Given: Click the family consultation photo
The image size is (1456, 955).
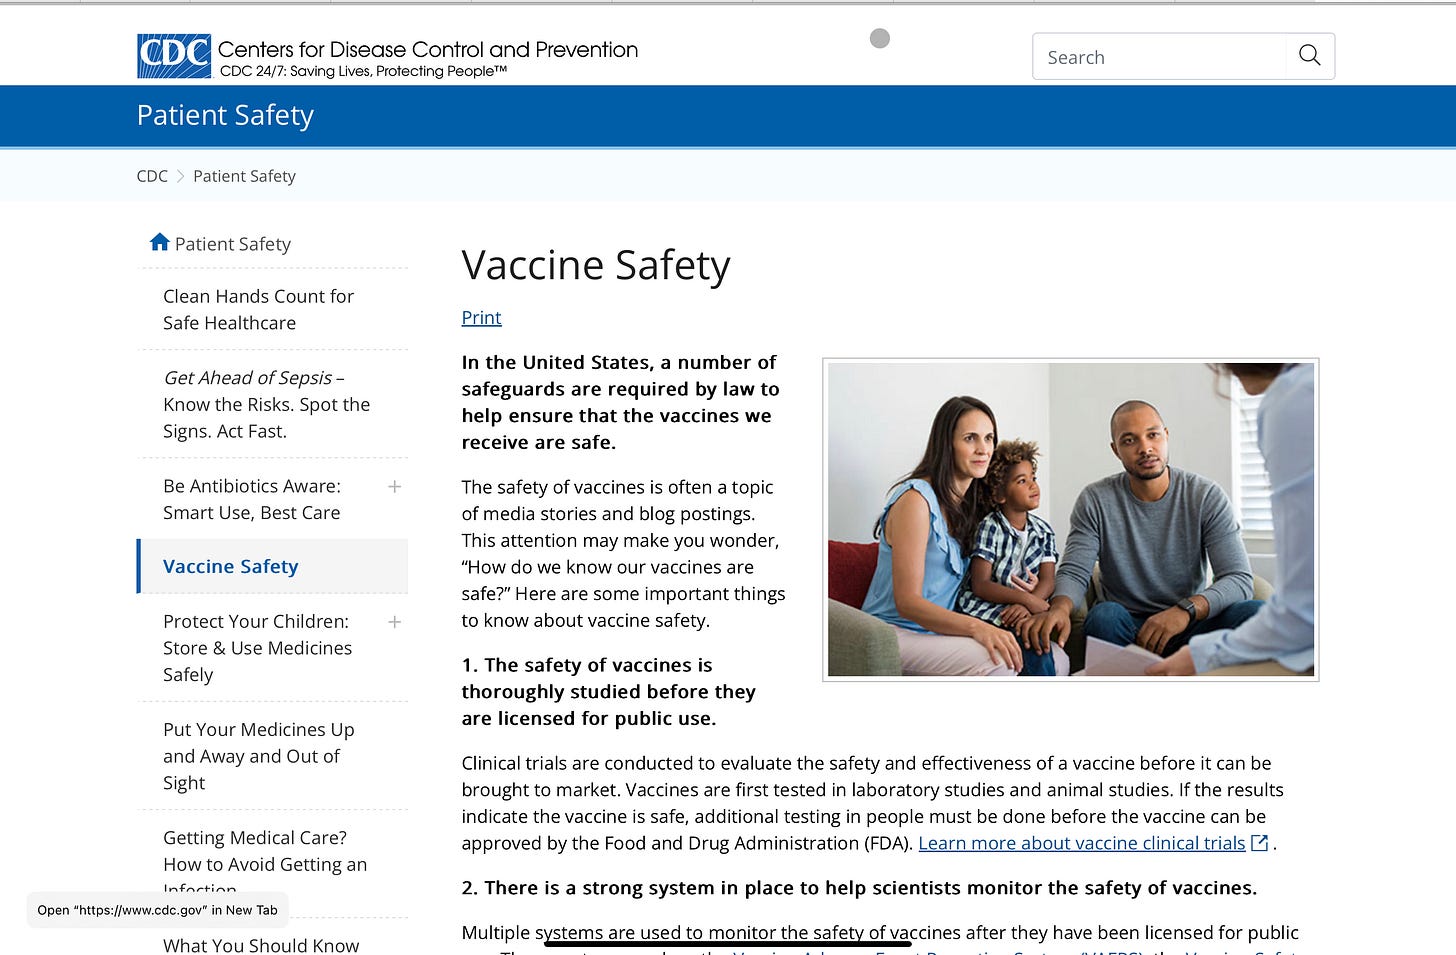Looking at the screenshot, I should [1070, 519].
